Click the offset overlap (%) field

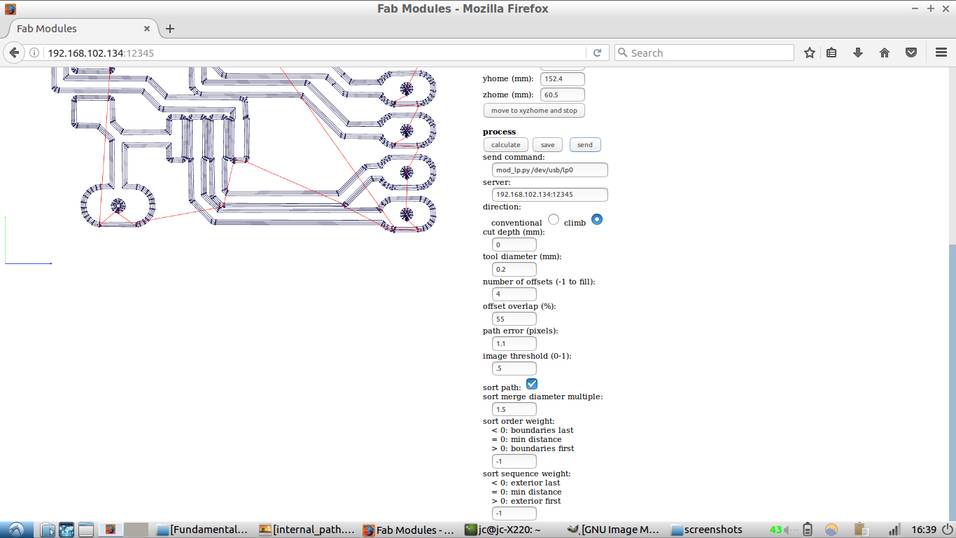(514, 318)
